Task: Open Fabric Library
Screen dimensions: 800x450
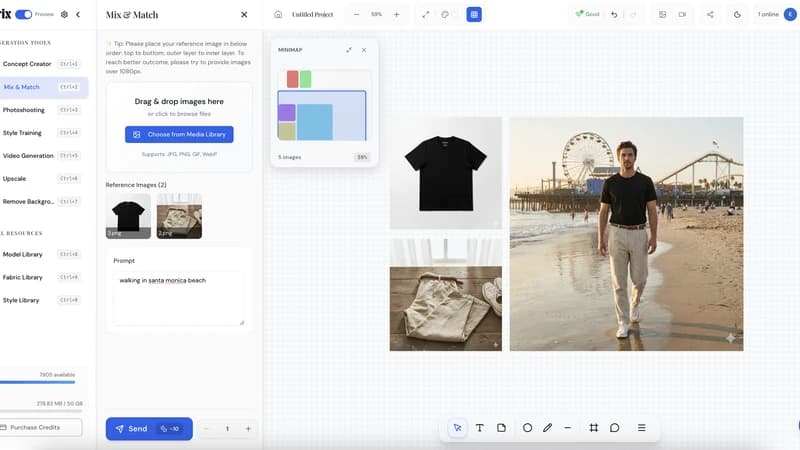Action: click(x=42, y=277)
